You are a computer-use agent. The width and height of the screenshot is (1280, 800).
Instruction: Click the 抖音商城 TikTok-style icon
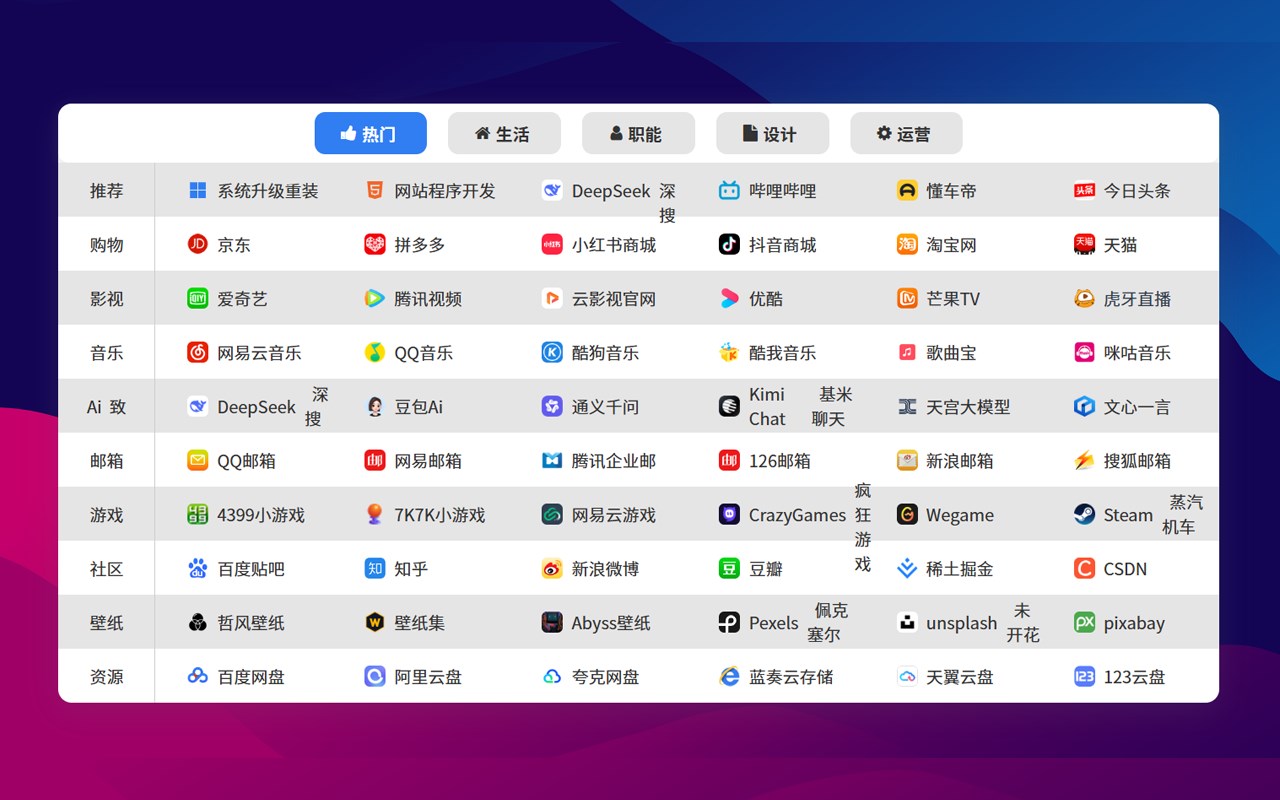coord(729,244)
